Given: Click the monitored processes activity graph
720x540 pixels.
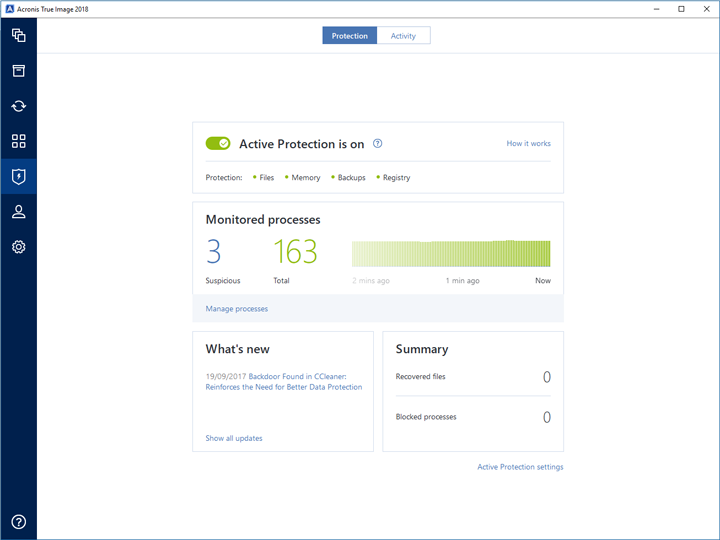Looking at the screenshot, I should point(450,253).
